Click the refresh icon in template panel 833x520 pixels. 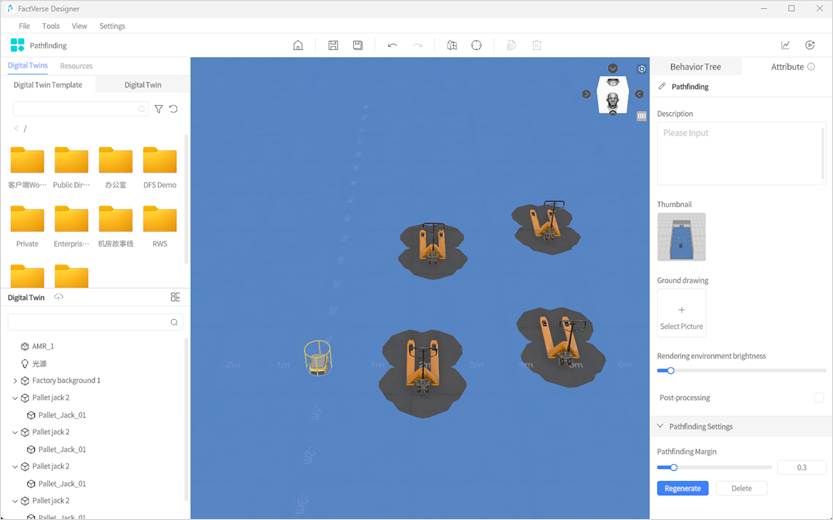[x=173, y=109]
